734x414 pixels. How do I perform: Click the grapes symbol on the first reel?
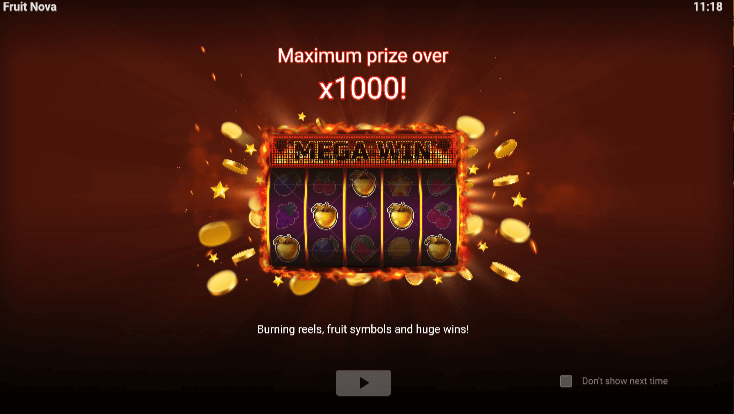[x=286, y=215]
